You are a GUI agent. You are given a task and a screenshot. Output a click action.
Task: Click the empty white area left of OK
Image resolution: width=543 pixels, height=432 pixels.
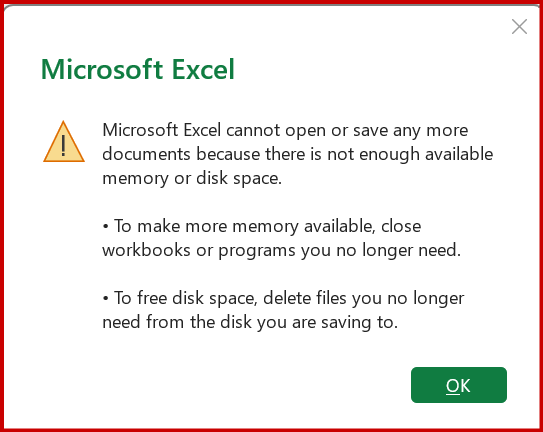click(x=242, y=385)
